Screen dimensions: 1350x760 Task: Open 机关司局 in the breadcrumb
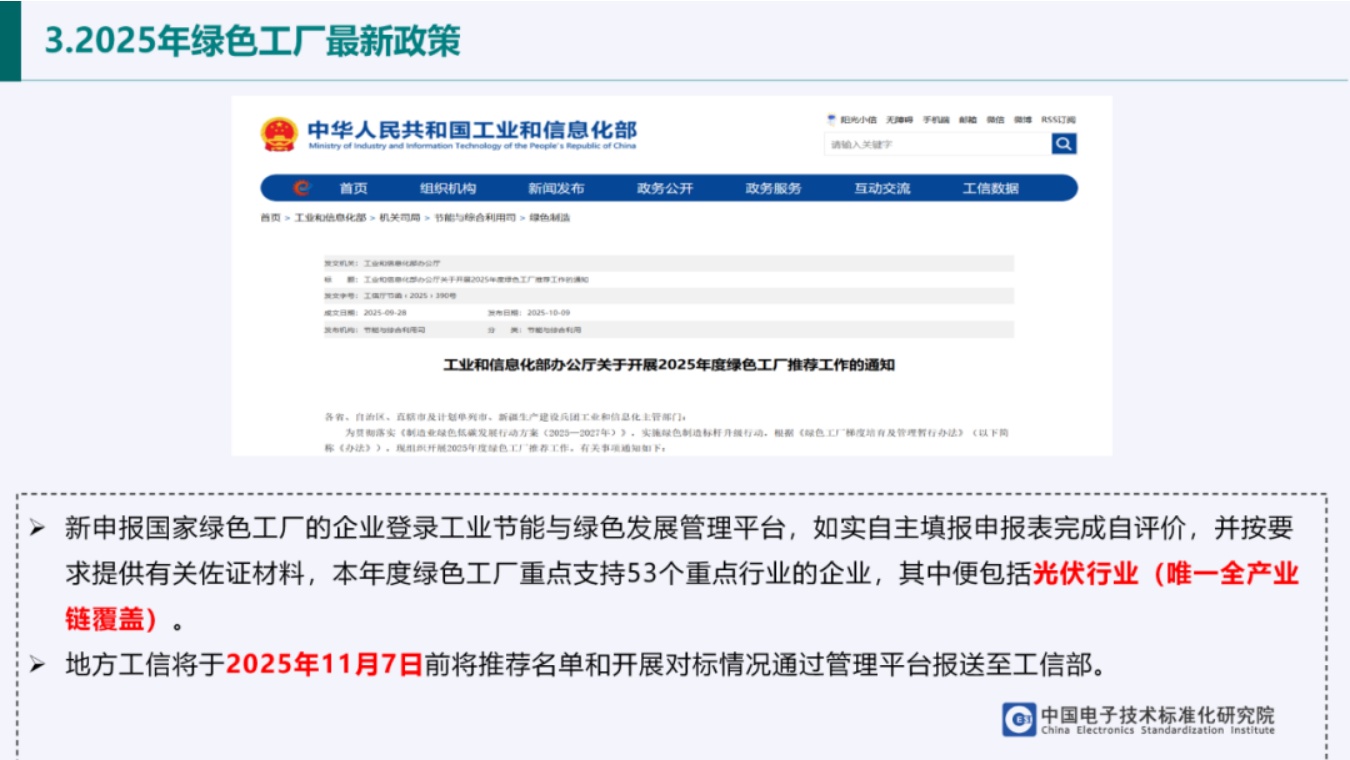pyautogui.click(x=399, y=217)
